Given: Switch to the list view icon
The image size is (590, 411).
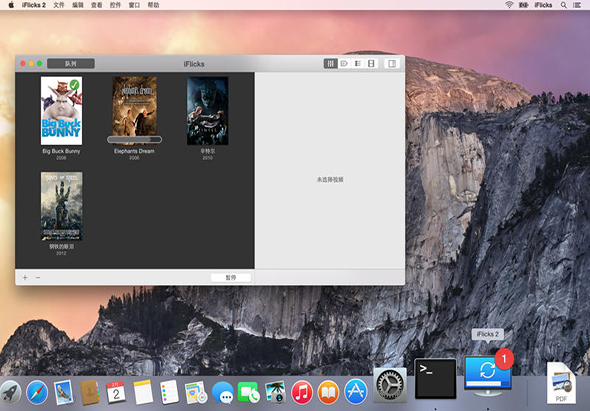Looking at the screenshot, I should coord(358,64).
